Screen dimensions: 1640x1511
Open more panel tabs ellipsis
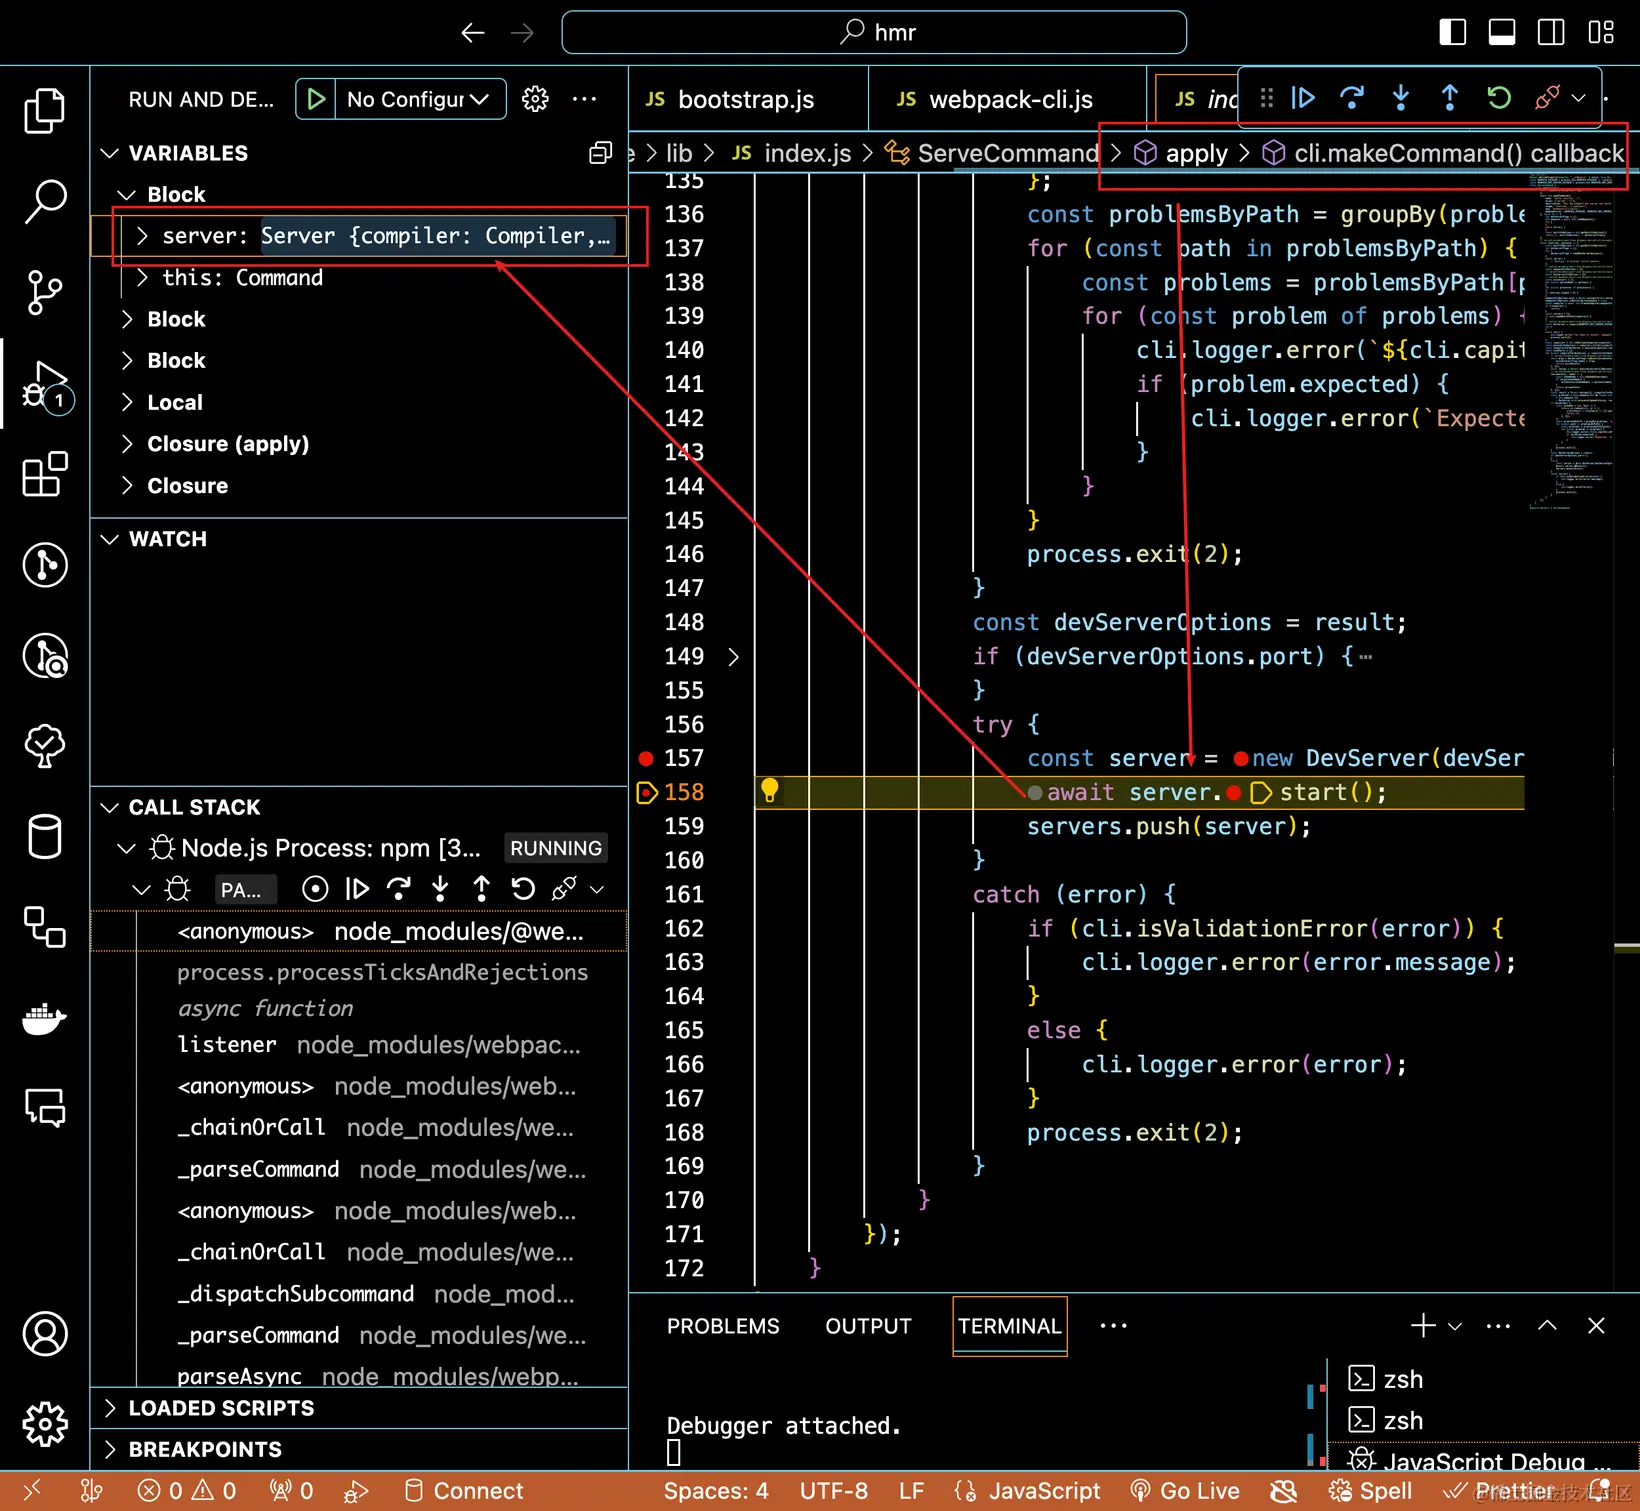(1113, 1326)
